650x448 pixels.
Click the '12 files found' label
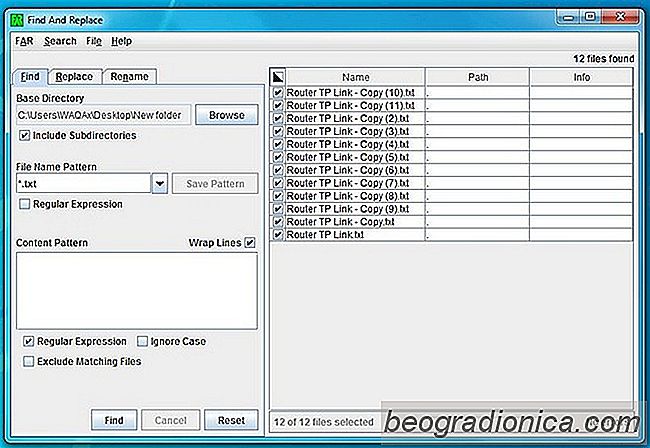pyautogui.click(x=604, y=58)
